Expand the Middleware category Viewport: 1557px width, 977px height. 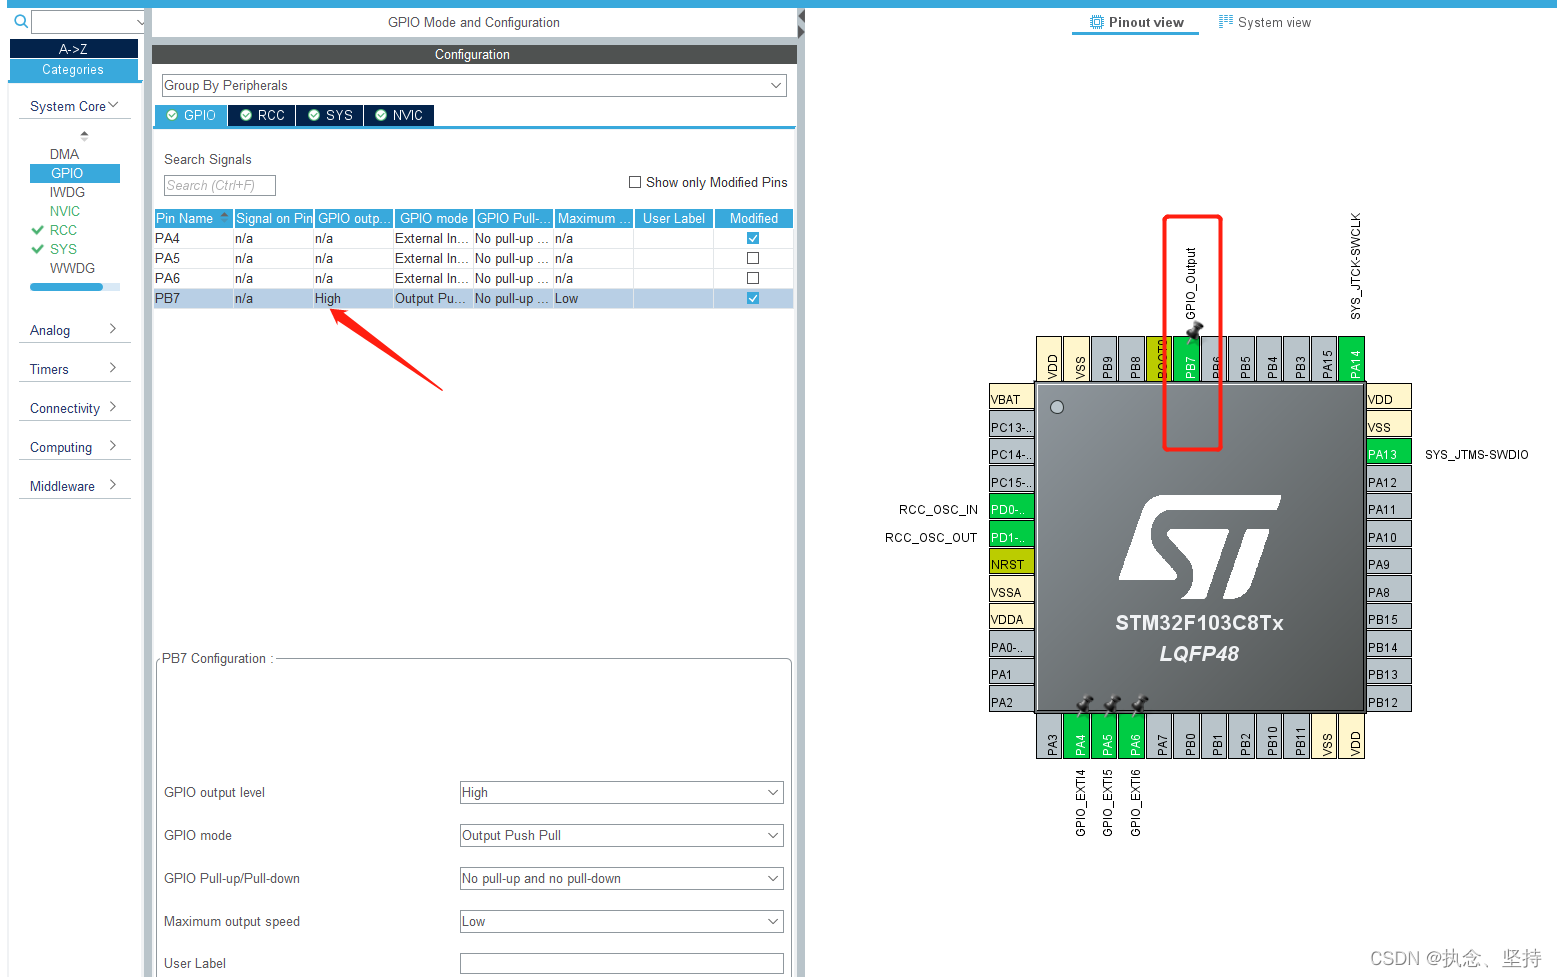click(74, 486)
